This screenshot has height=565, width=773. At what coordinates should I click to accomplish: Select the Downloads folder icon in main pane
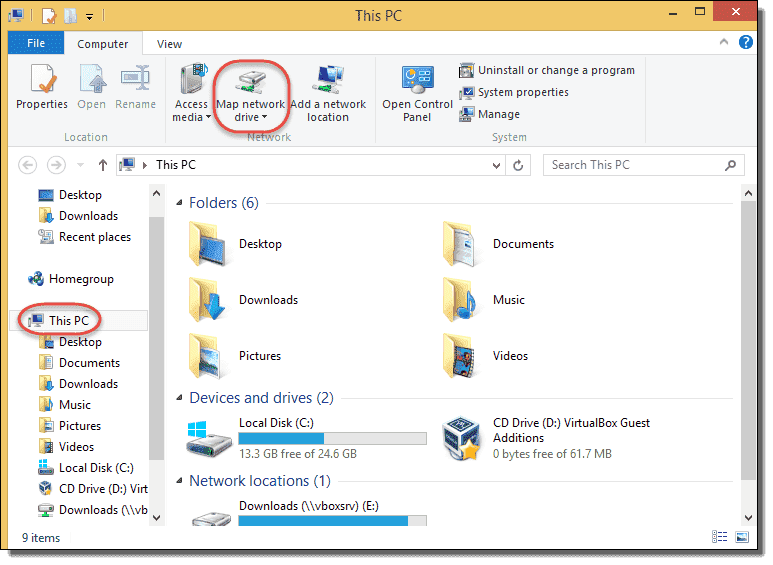coord(207,300)
